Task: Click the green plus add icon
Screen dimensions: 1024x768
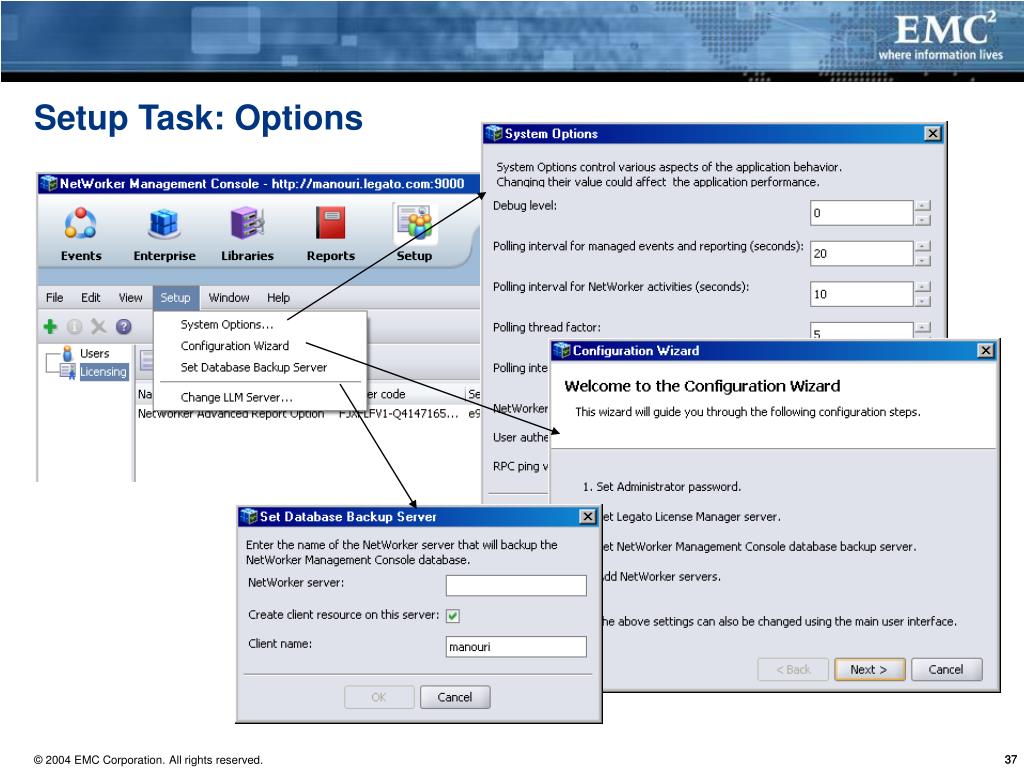Action: [x=50, y=326]
